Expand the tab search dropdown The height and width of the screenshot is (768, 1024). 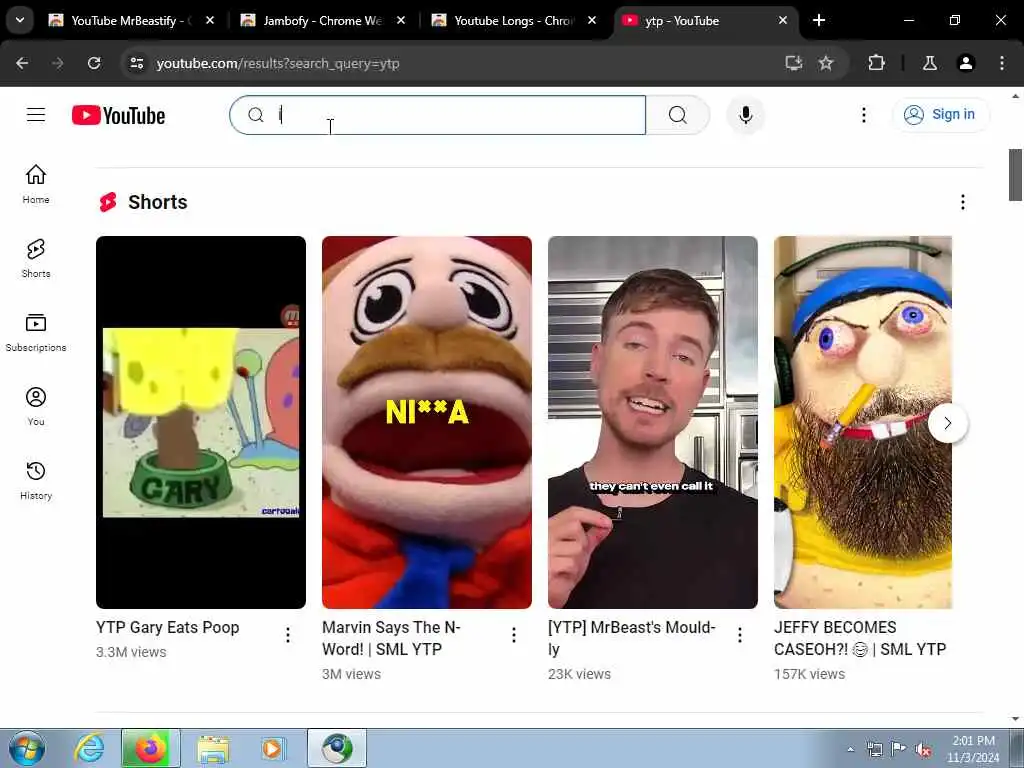[x=20, y=20]
